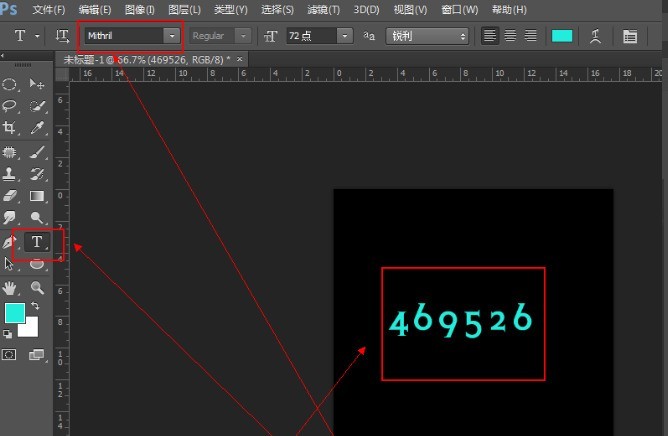Click the ruler origin corner box
Viewport: 668px width, 436px height.
tap(62, 74)
